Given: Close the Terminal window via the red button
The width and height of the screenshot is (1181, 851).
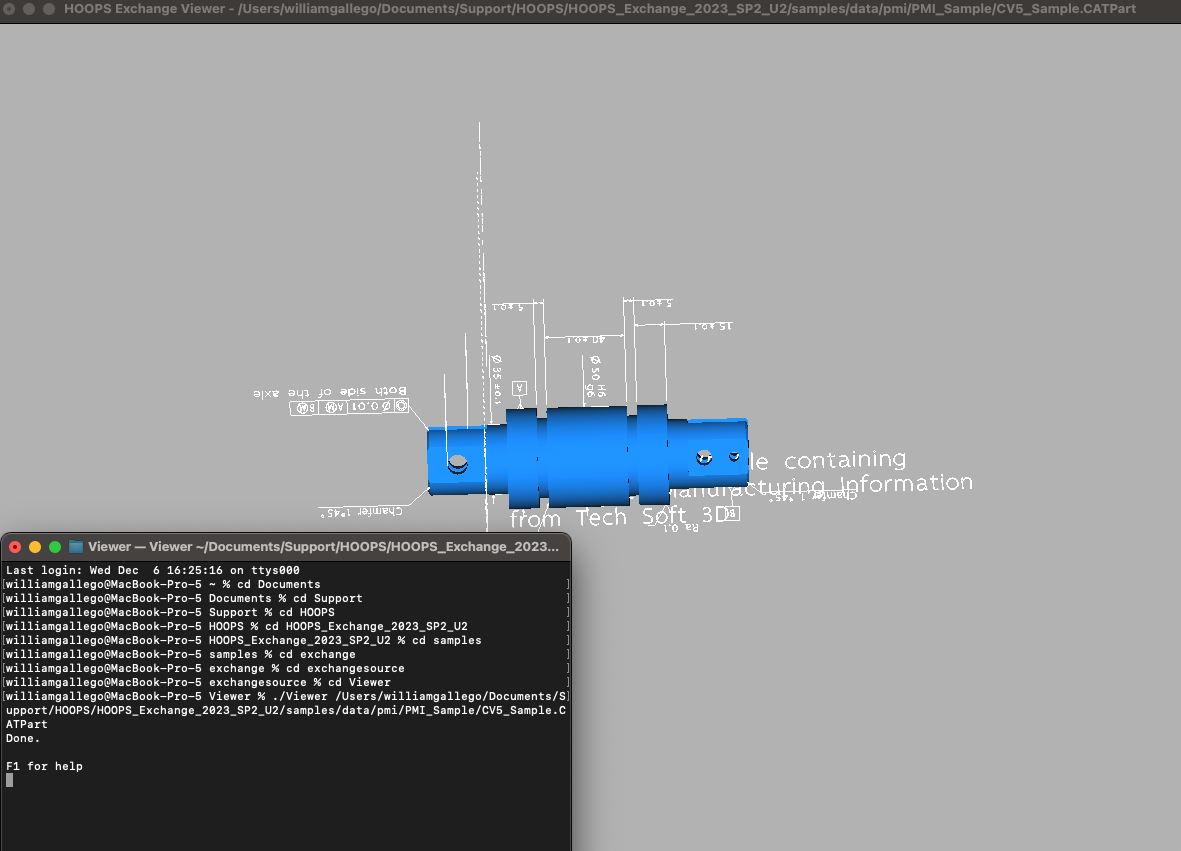Looking at the screenshot, I should (15, 547).
